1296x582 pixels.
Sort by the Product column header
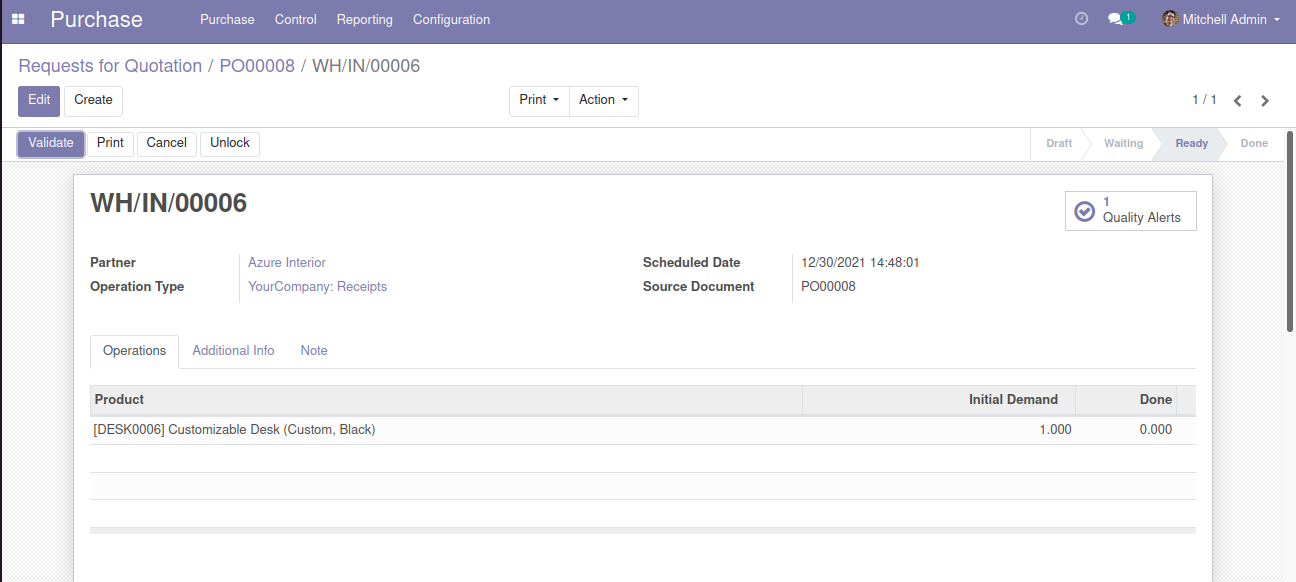coord(446,400)
